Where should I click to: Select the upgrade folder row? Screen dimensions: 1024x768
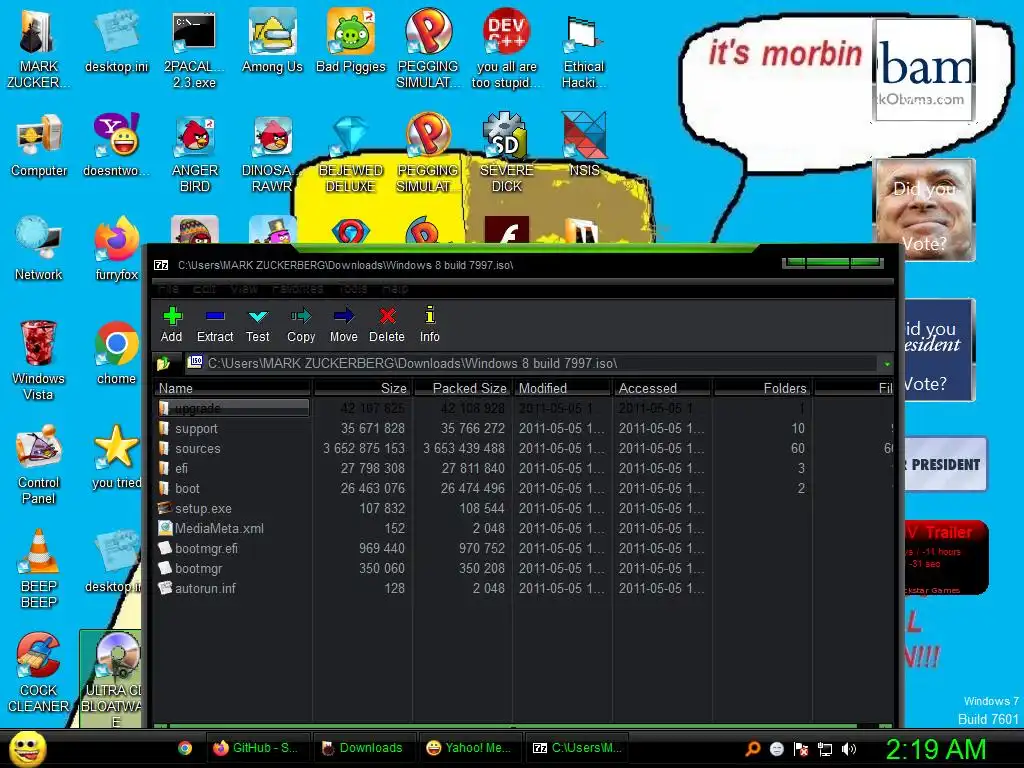[233, 408]
